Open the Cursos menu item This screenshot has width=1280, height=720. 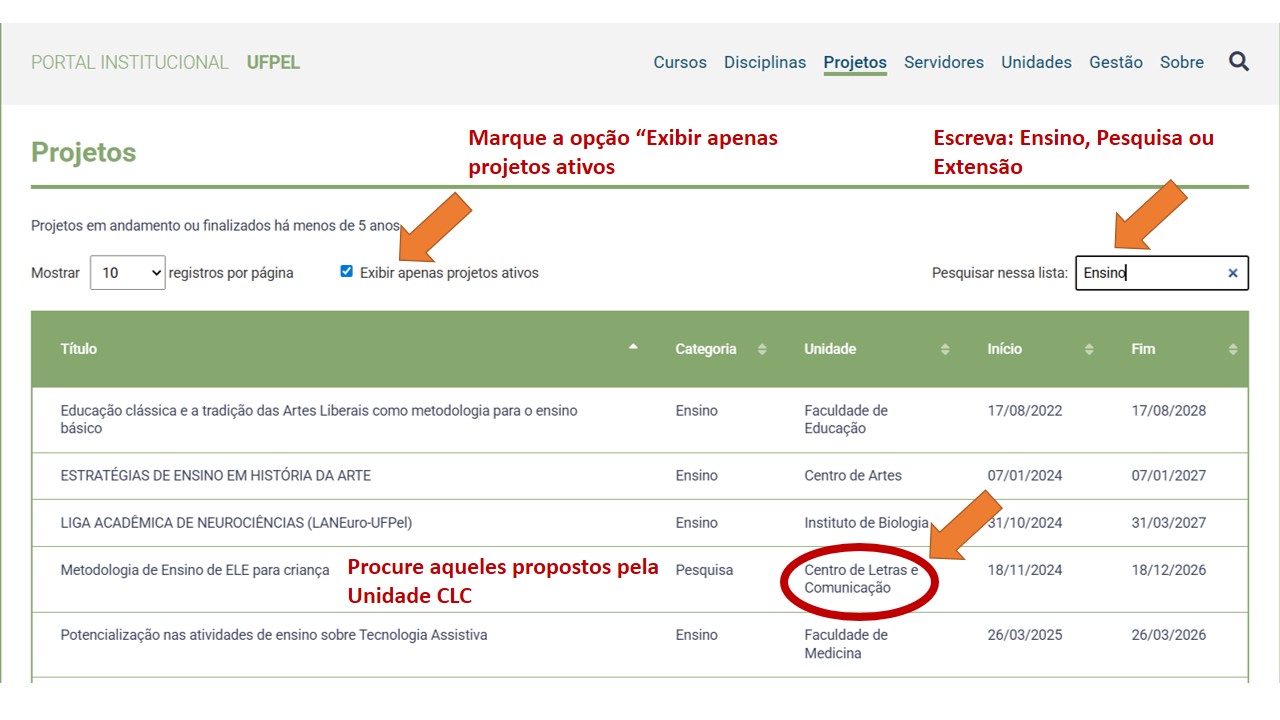(680, 62)
